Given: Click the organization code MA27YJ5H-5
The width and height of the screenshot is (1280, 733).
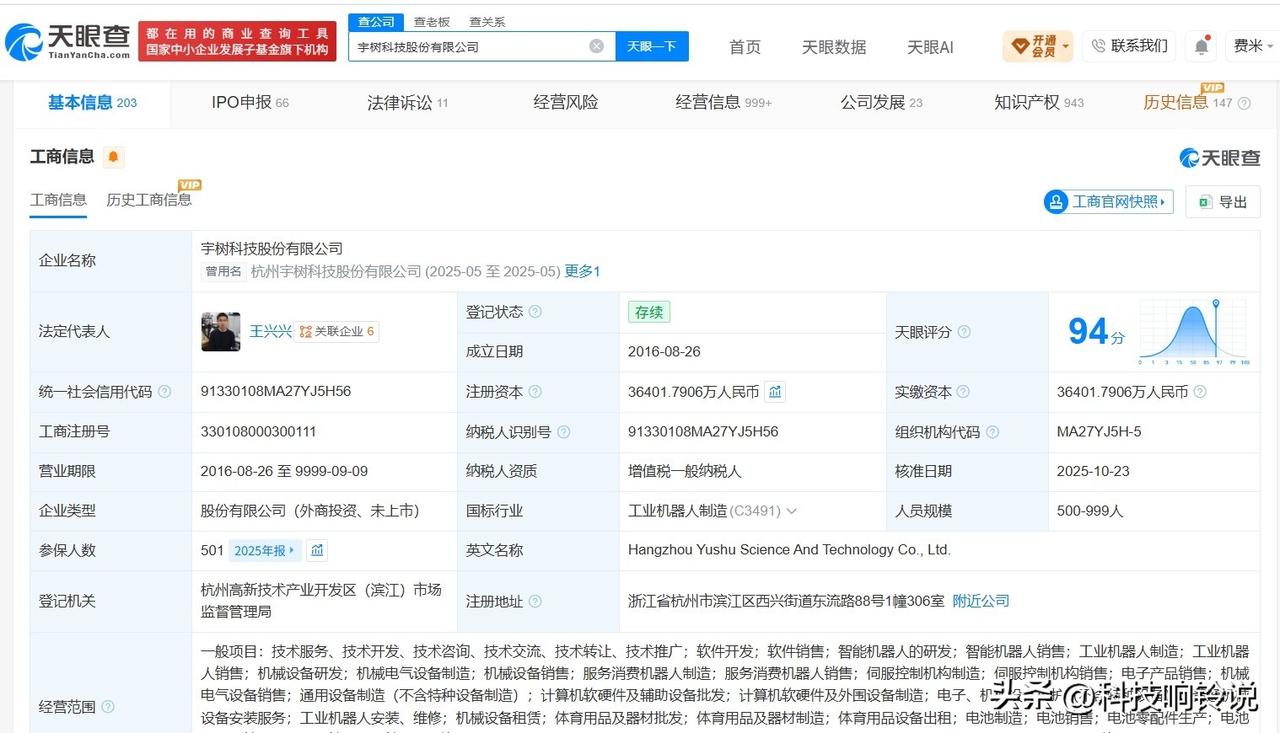Looking at the screenshot, I should coord(1099,432).
